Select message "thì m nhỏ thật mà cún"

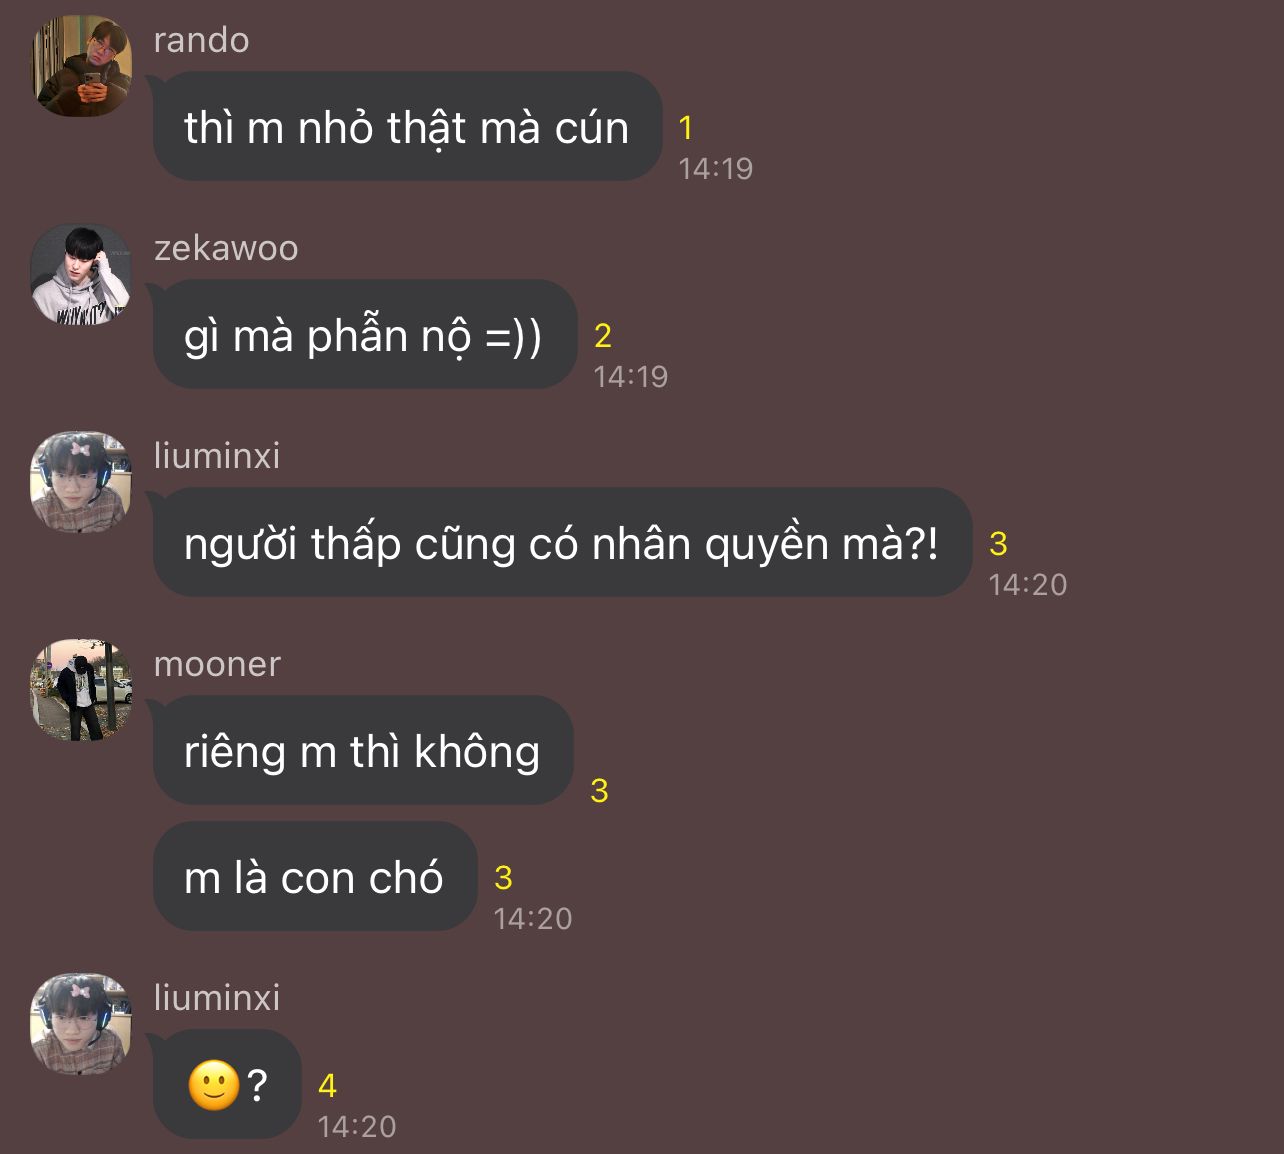pyautogui.click(x=408, y=127)
